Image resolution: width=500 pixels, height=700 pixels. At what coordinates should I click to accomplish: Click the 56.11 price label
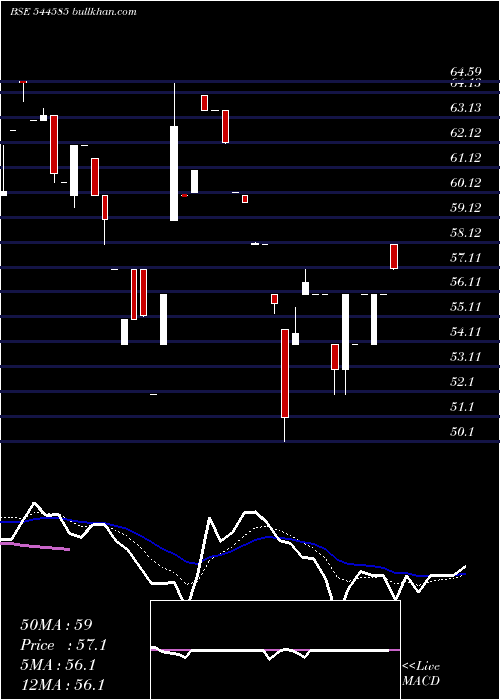click(x=466, y=282)
